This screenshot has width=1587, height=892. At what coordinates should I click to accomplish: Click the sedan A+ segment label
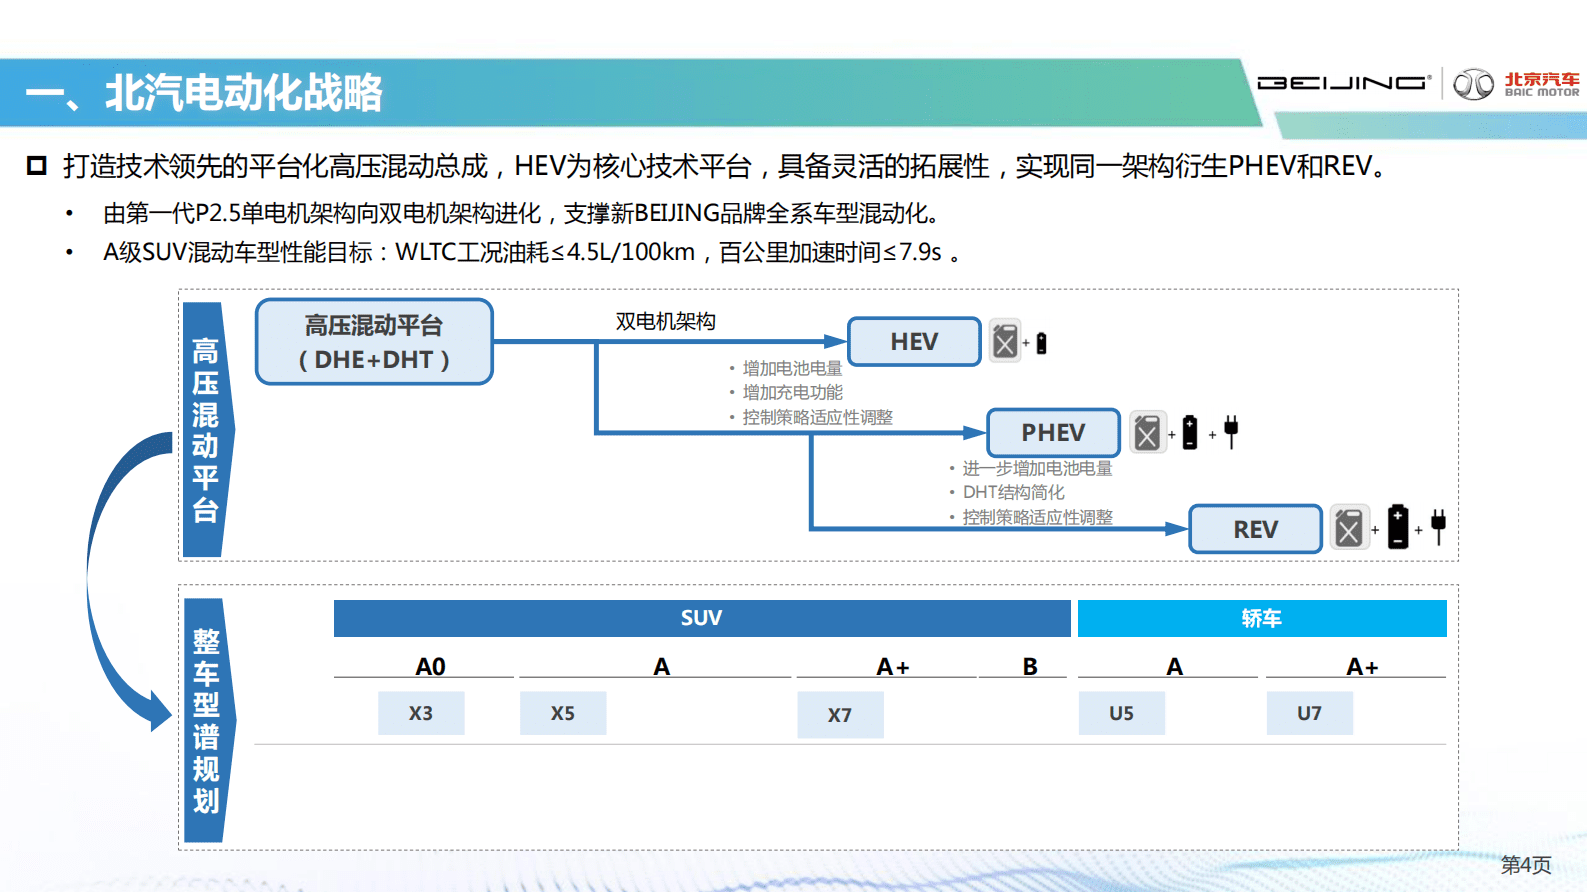(x=1362, y=666)
